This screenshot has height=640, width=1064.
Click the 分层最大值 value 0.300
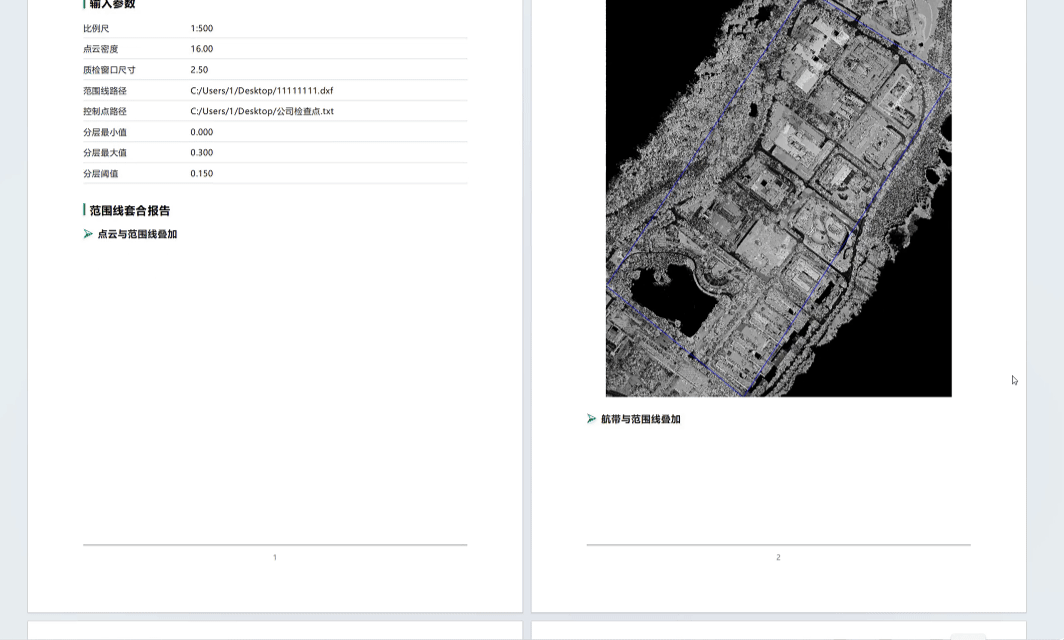point(201,153)
